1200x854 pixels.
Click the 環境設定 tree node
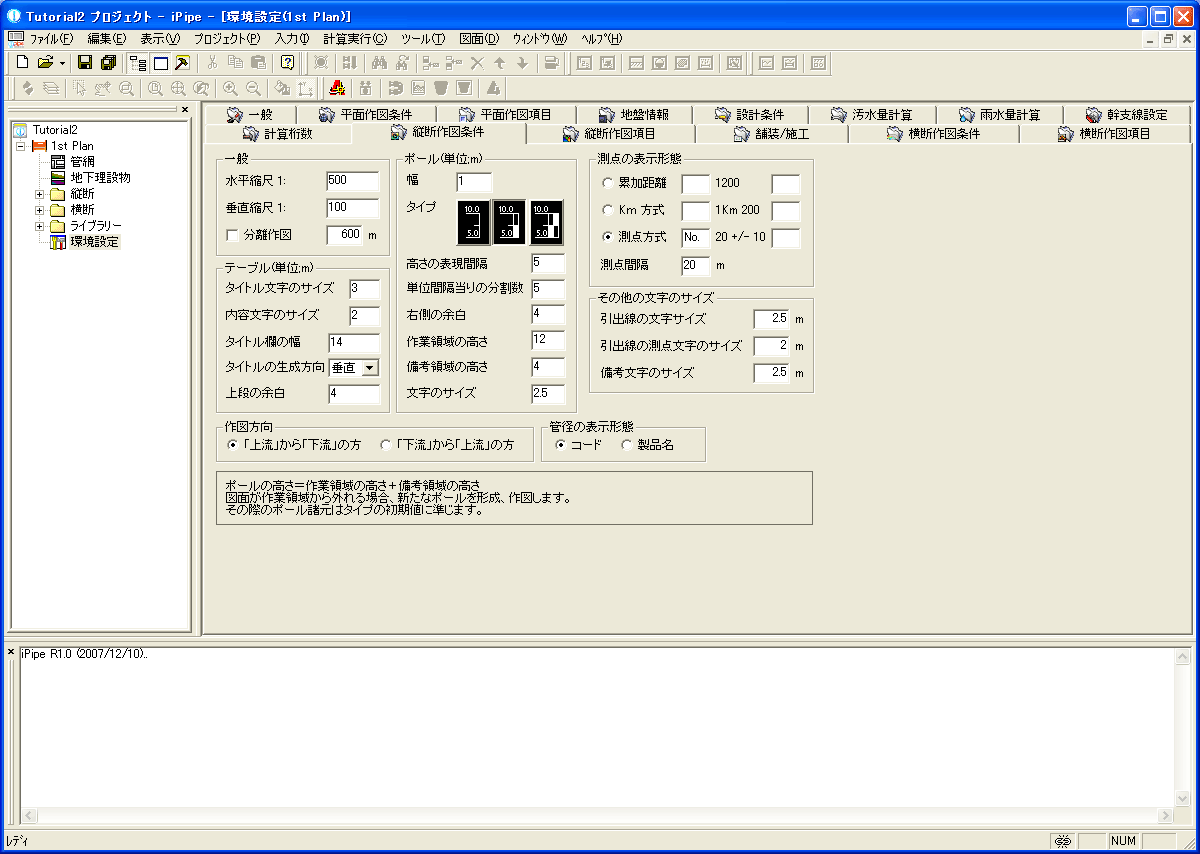coord(96,241)
